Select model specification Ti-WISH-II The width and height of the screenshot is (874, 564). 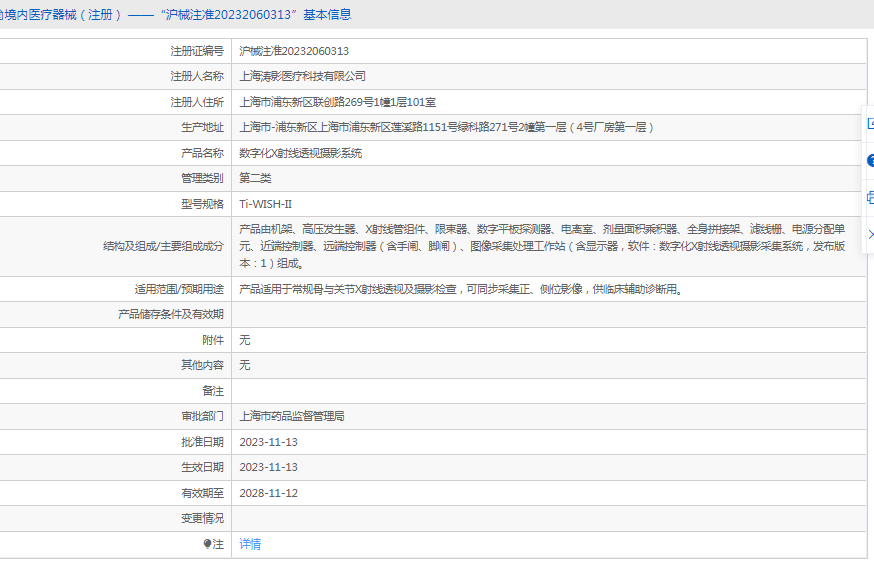coord(265,204)
